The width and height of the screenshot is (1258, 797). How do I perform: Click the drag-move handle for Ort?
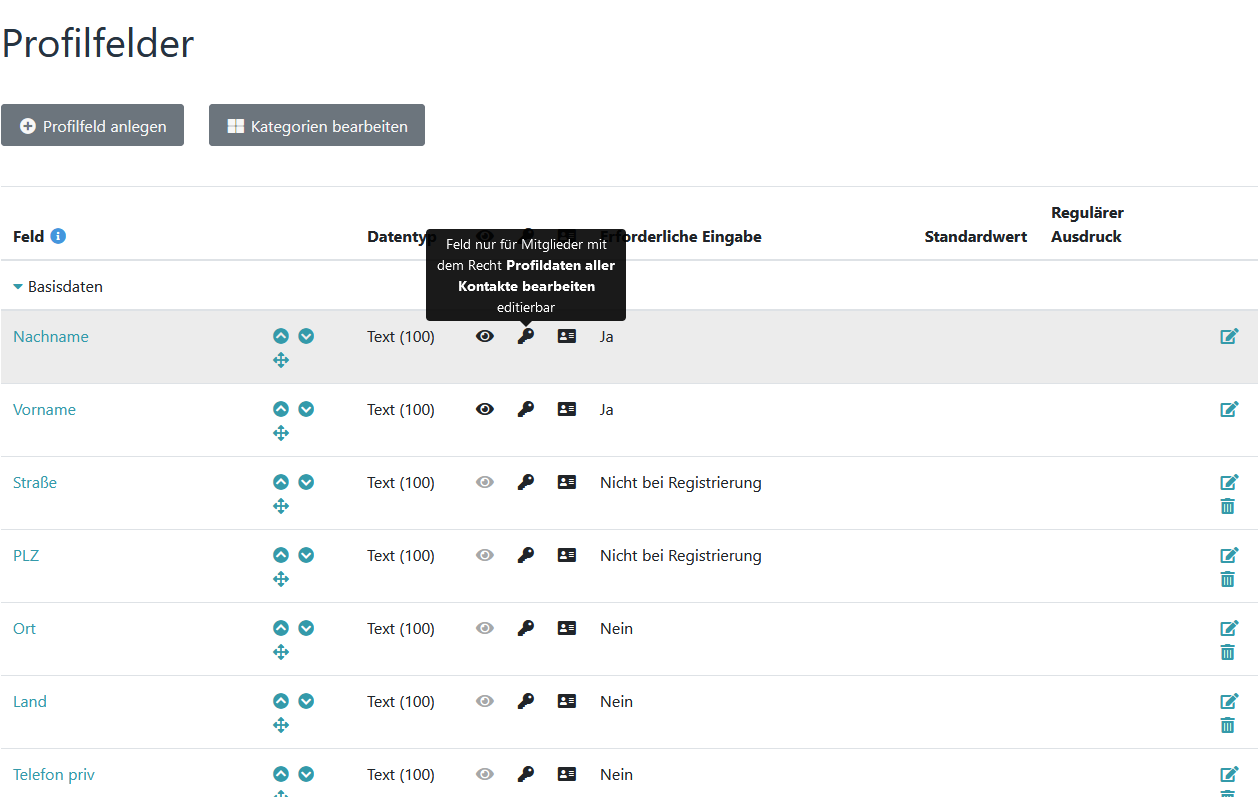coord(281,652)
